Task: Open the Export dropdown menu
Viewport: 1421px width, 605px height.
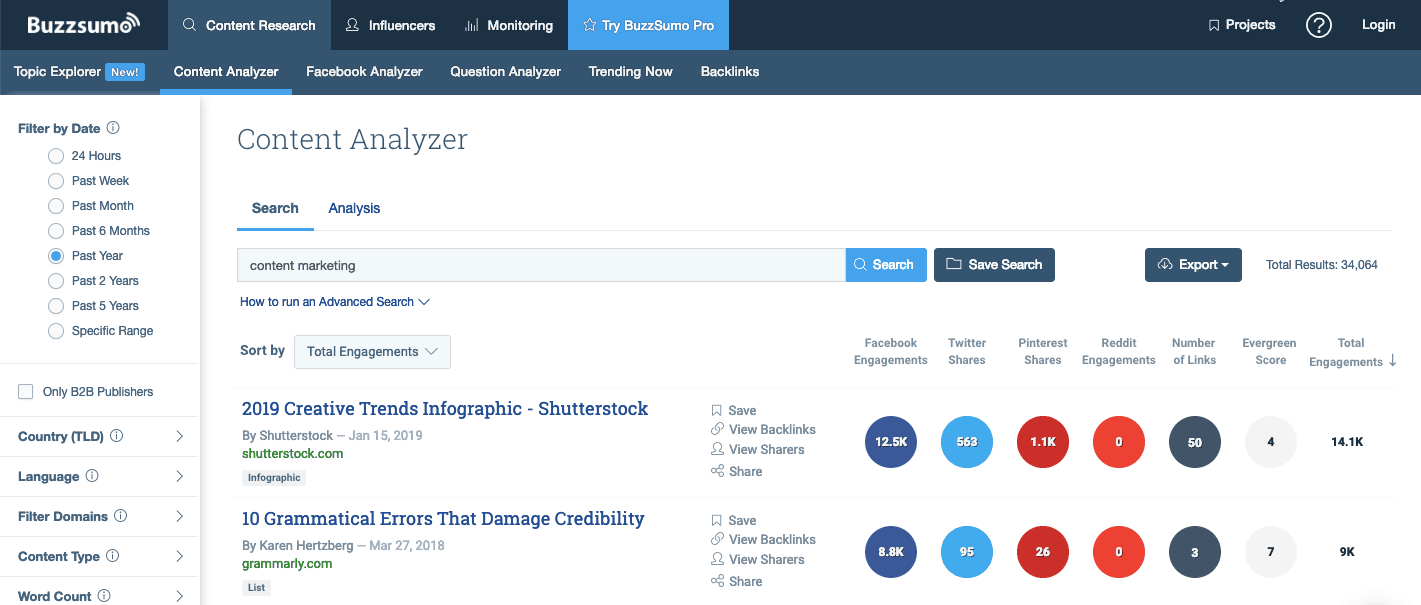Action: click(1193, 265)
